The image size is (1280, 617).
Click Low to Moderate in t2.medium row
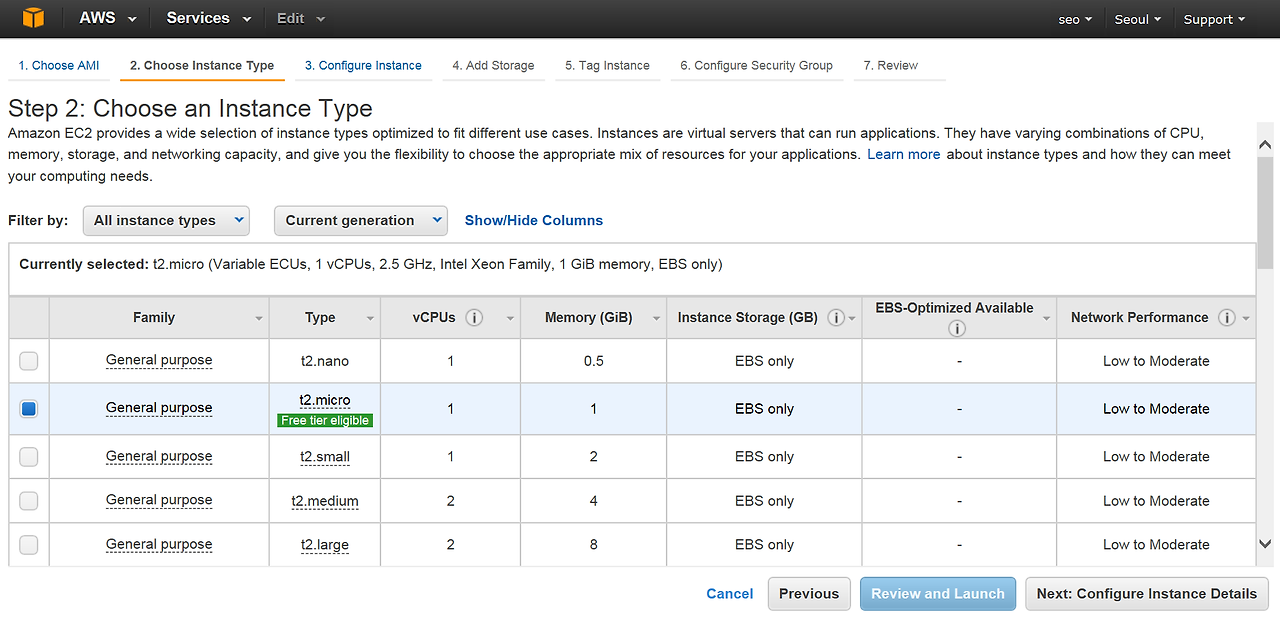tap(1156, 501)
